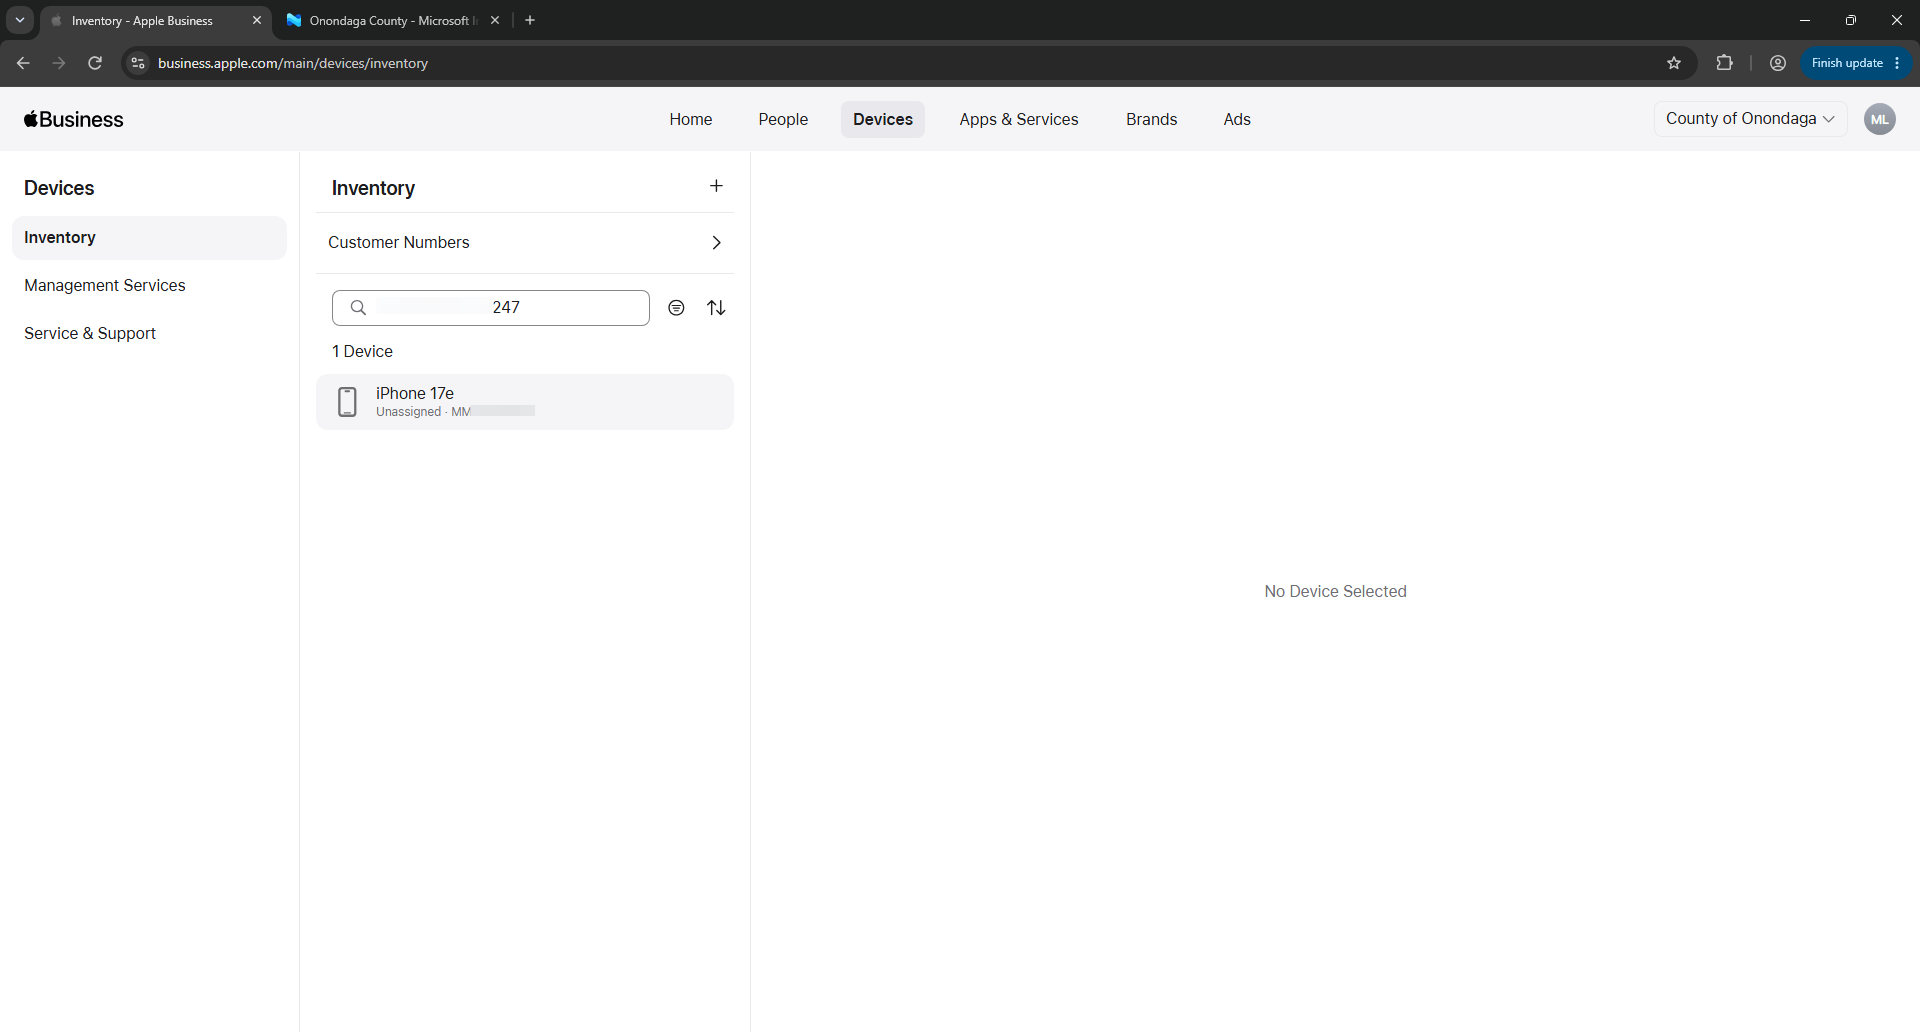Open the ML account avatar
Image resolution: width=1920 pixels, height=1032 pixels.
pos(1880,119)
